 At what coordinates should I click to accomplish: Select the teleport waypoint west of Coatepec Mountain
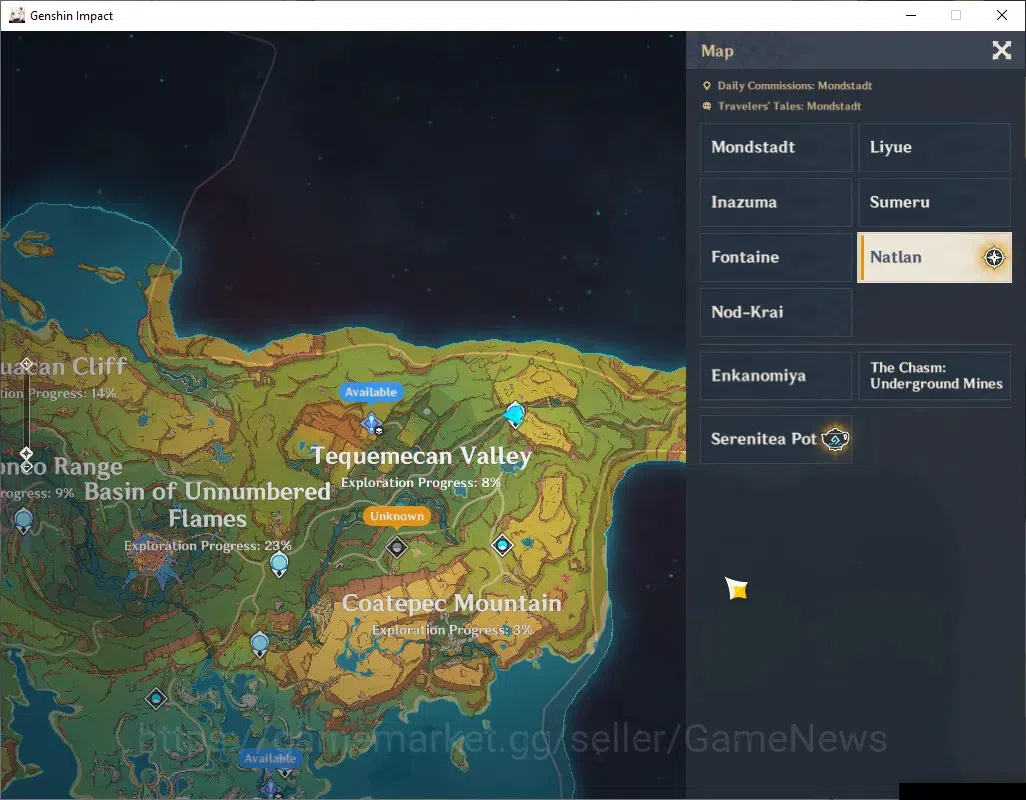click(x=260, y=644)
